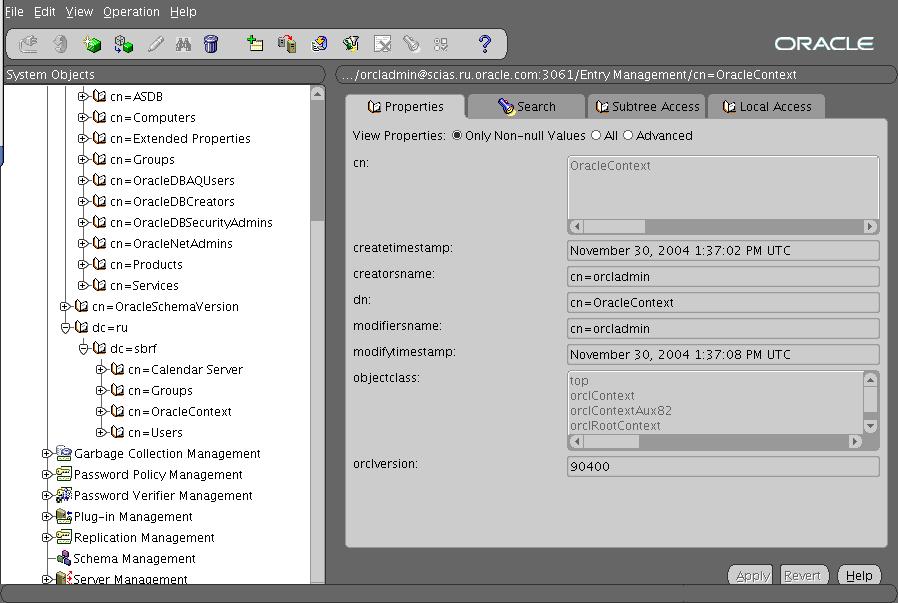The width and height of the screenshot is (898, 603).
Task: Expand the cn=Extended Properties node
Action: 82,139
